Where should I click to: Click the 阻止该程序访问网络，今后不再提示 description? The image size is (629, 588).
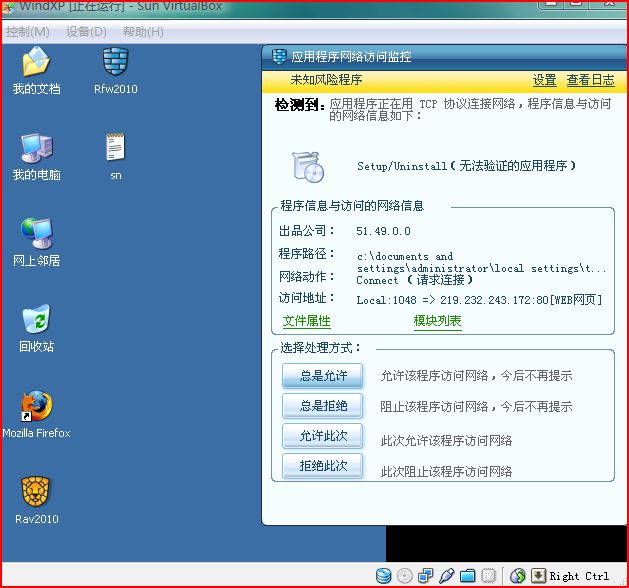[x=476, y=407]
